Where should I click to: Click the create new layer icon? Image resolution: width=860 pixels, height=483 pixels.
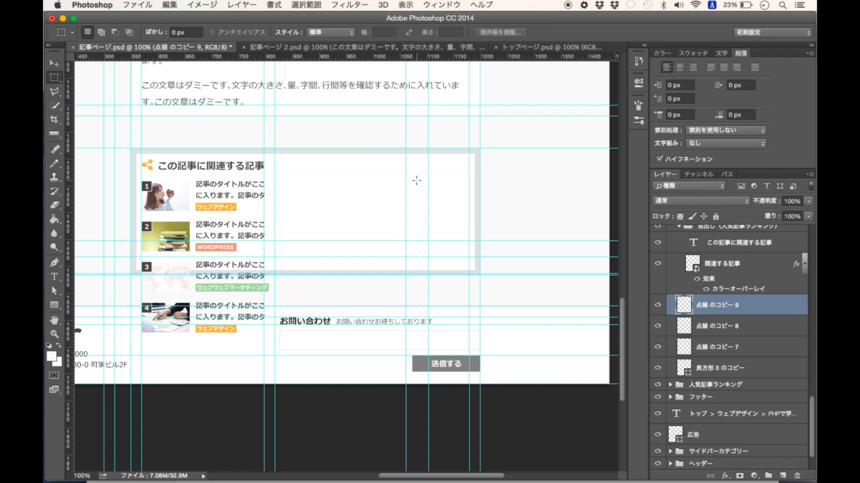[x=783, y=476]
